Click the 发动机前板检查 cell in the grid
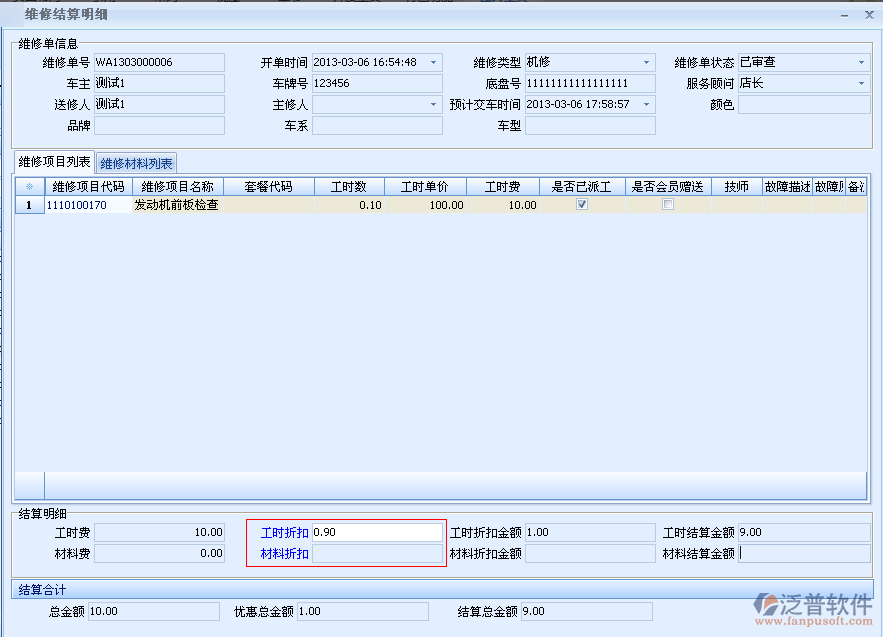The height and width of the screenshot is (637, 883). pos(177,205)
